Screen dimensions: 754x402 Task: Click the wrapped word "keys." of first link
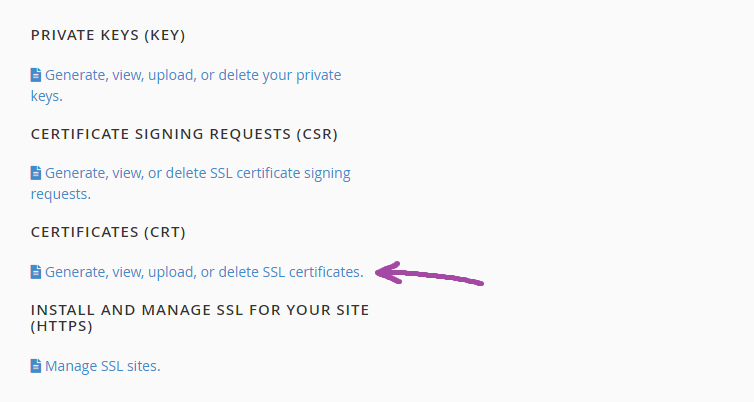(x=47, y=96)
